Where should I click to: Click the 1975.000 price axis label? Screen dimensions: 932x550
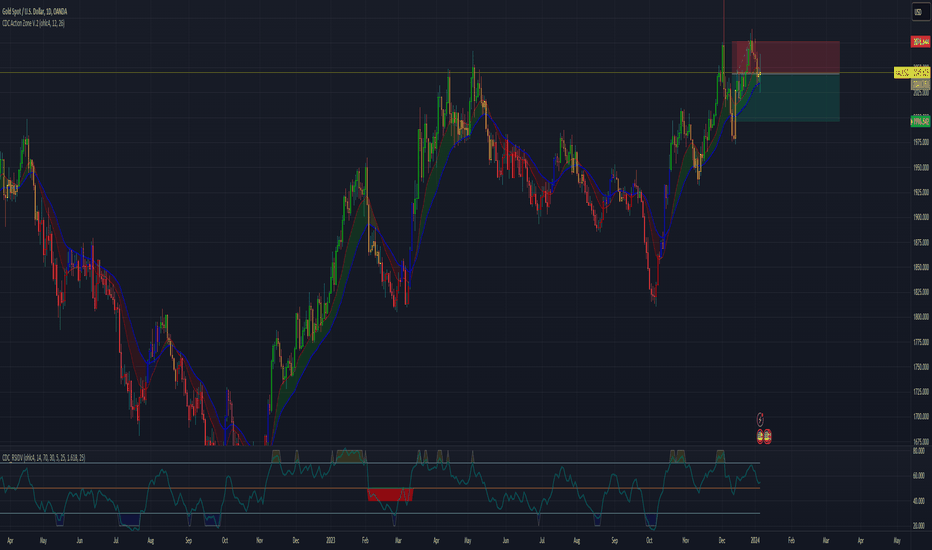tap(921, 142)
